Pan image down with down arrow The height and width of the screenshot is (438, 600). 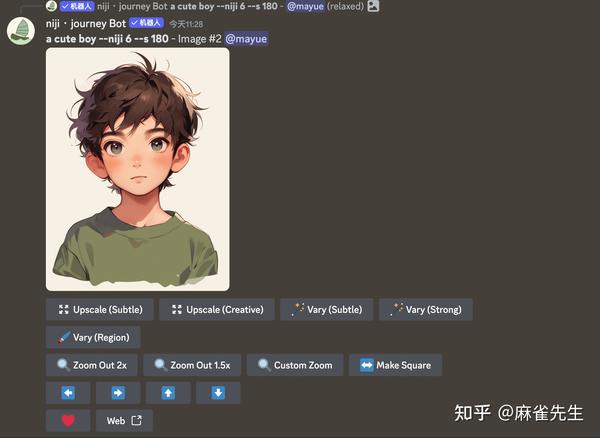[x=218, y=393]
